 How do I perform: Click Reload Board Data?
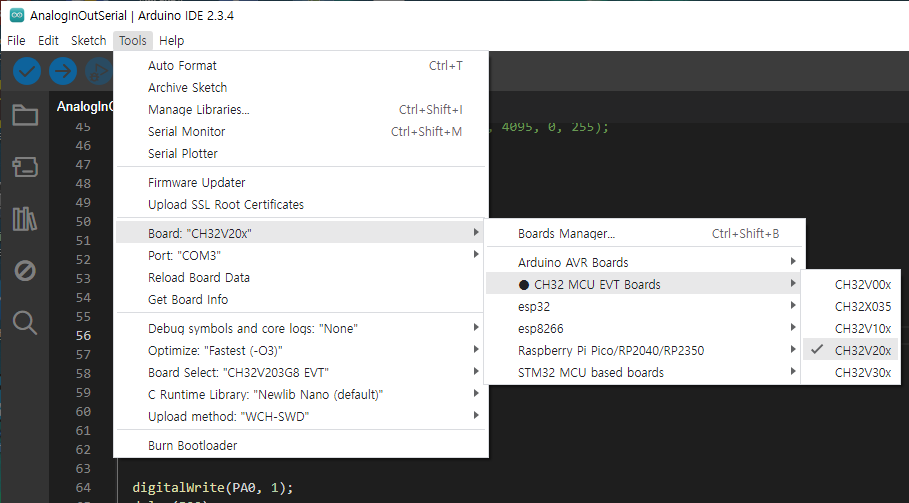tap(301, 278)
